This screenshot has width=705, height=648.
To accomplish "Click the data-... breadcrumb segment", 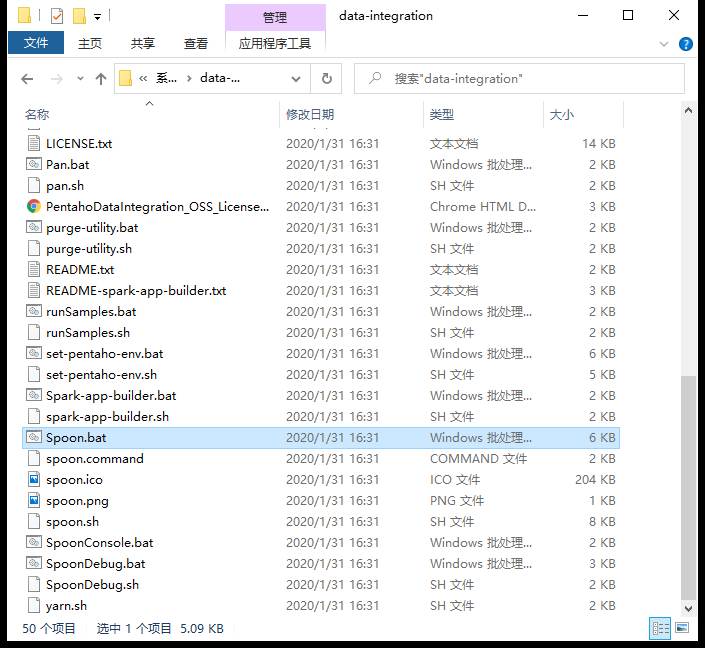I will [x=220, y=78].
